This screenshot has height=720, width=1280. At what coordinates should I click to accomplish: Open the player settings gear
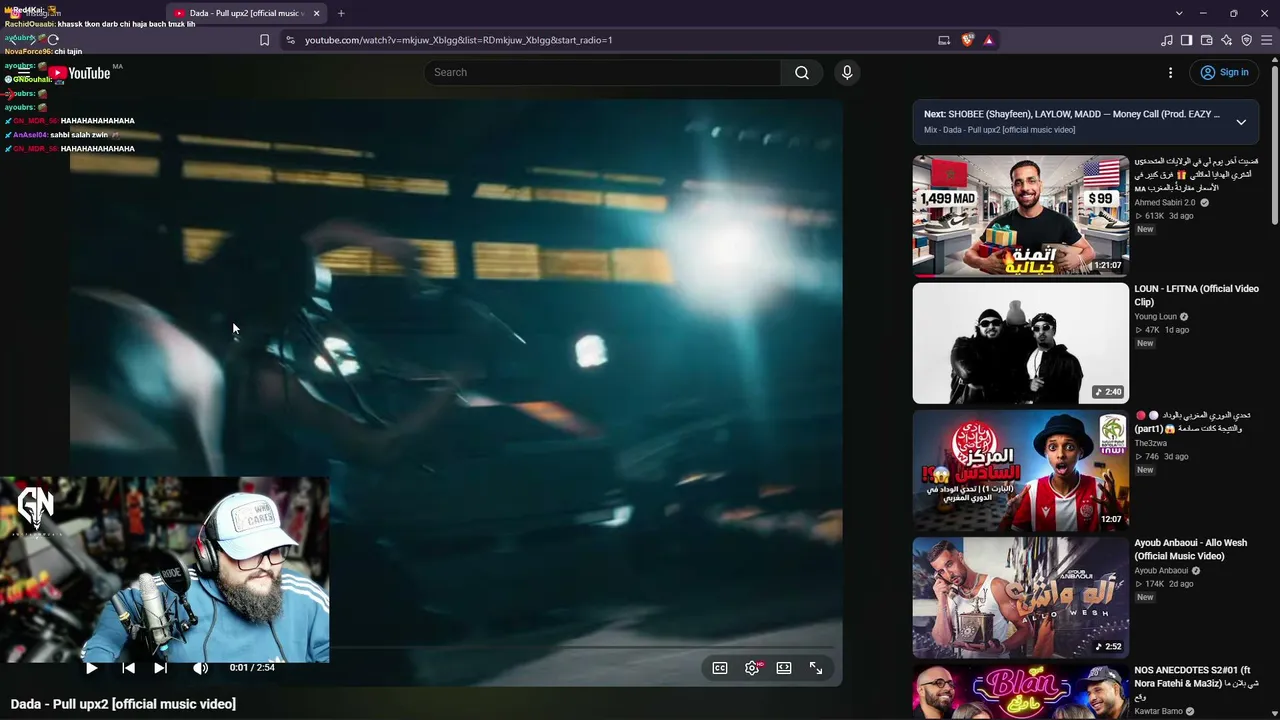coord(752,668)
